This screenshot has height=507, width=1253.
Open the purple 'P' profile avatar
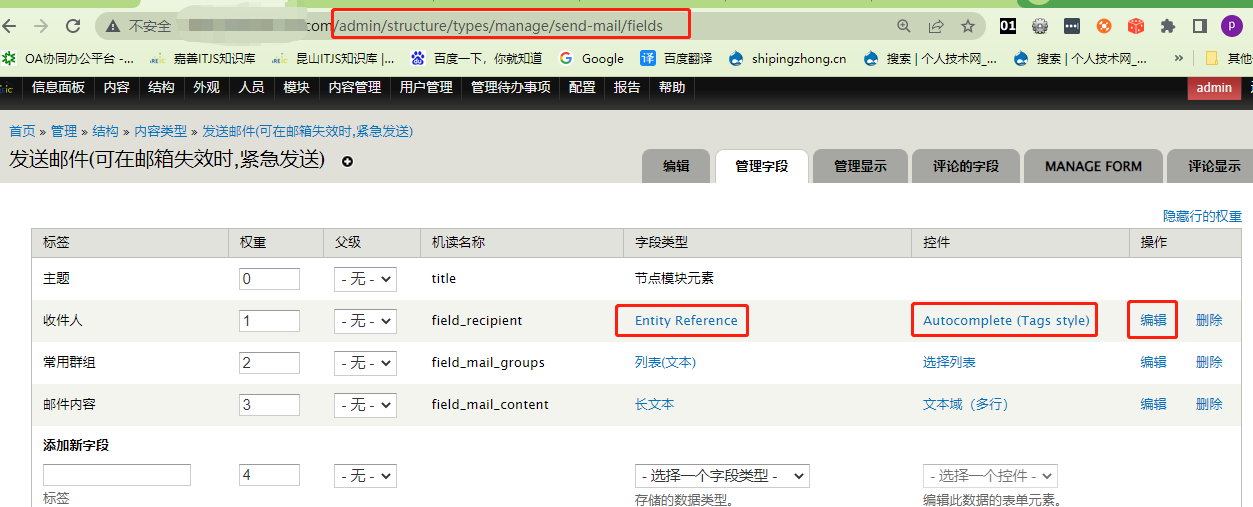[x=1232, y=26]
